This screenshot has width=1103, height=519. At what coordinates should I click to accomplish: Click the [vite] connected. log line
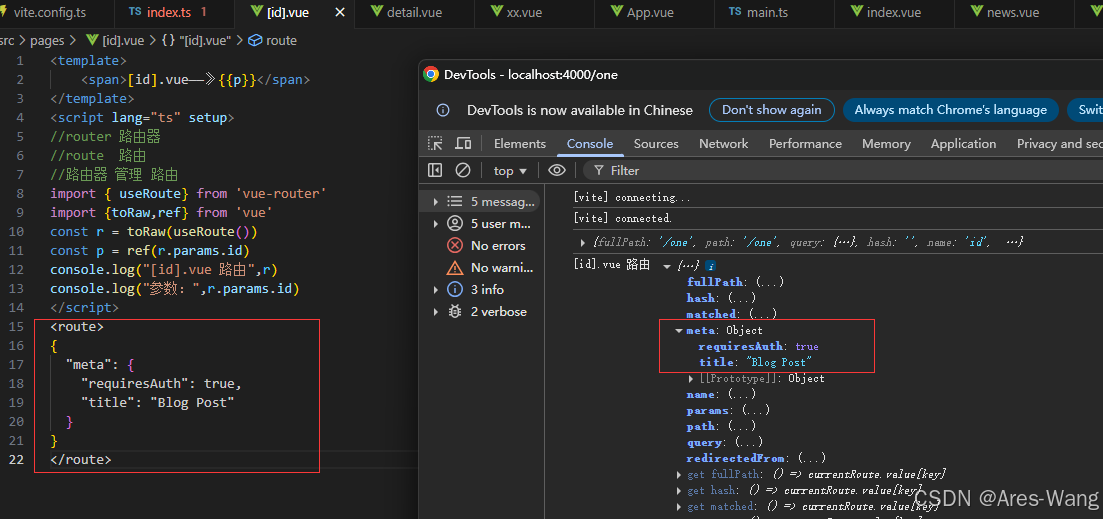(623, 219)
